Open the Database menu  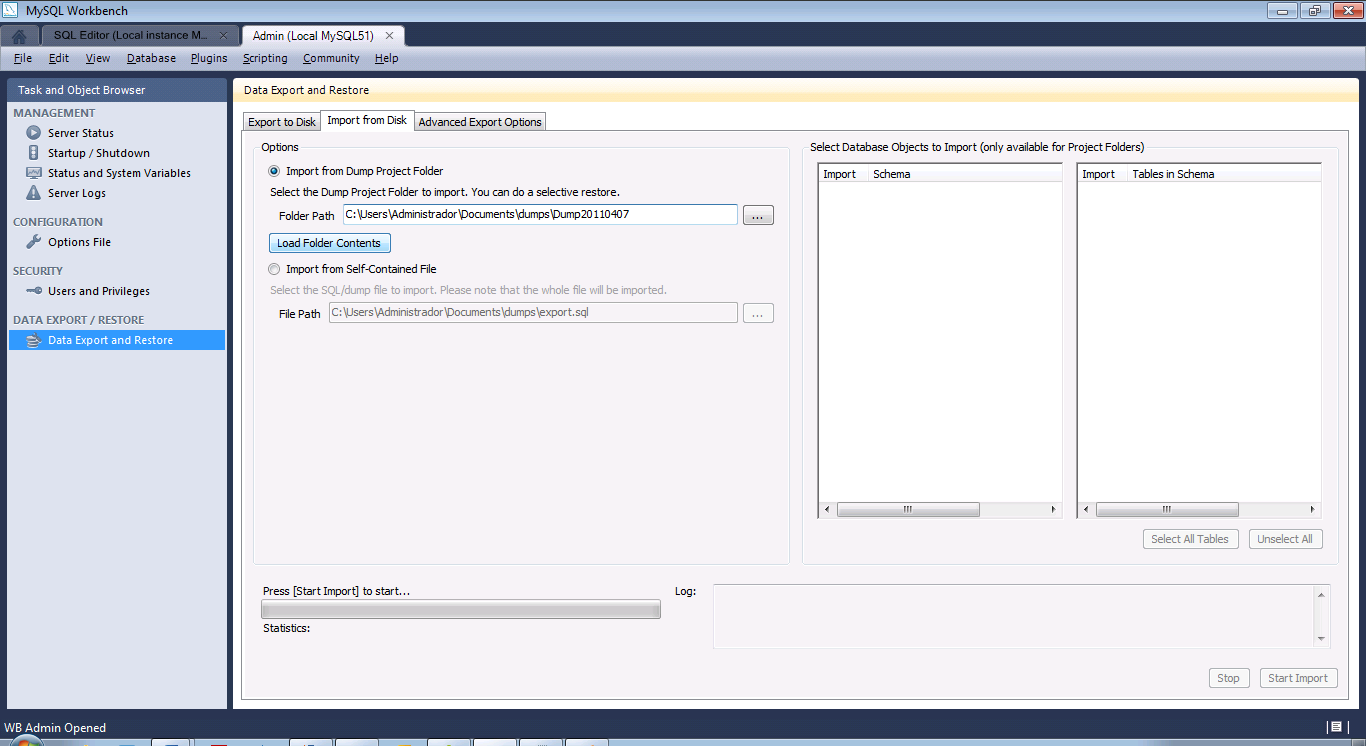pyautogui.click(x=151, y=58)
